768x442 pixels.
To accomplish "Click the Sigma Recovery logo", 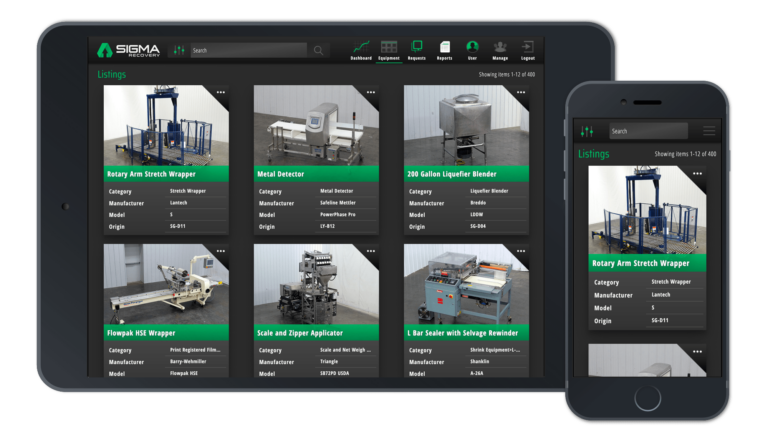I will pos(128,50).
